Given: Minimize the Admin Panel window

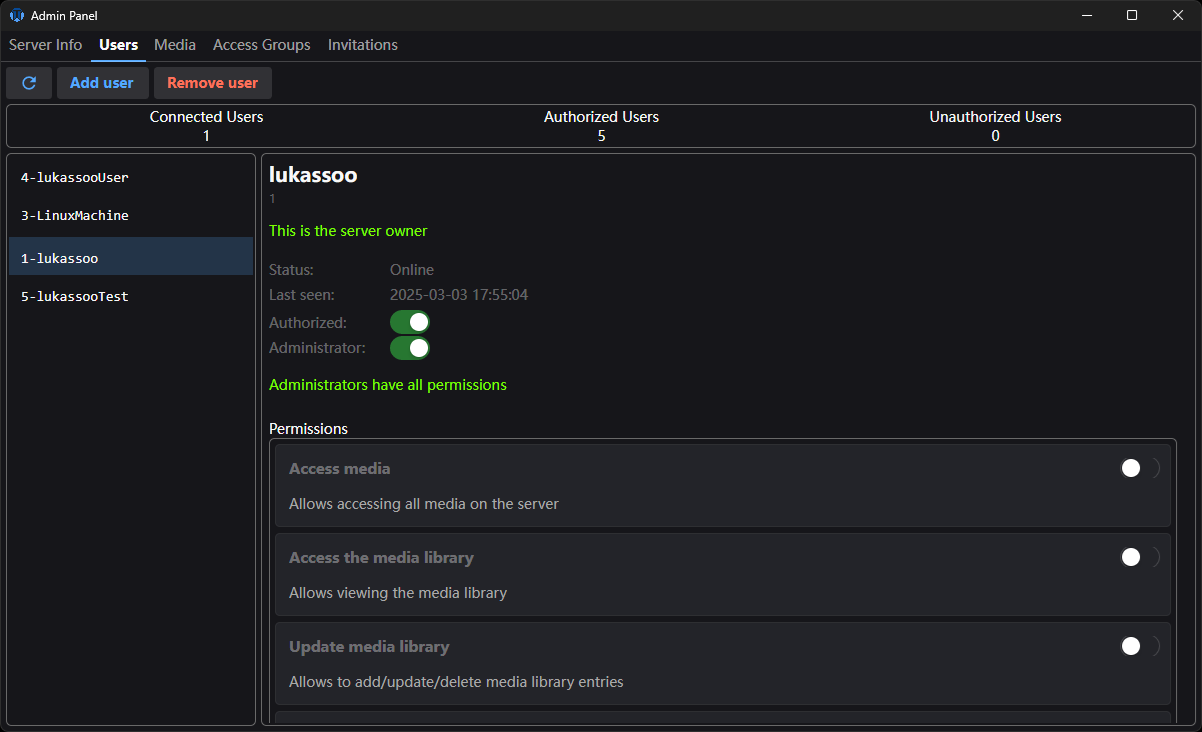Looking at the screenshot, I should click(x=1086, y=15).
